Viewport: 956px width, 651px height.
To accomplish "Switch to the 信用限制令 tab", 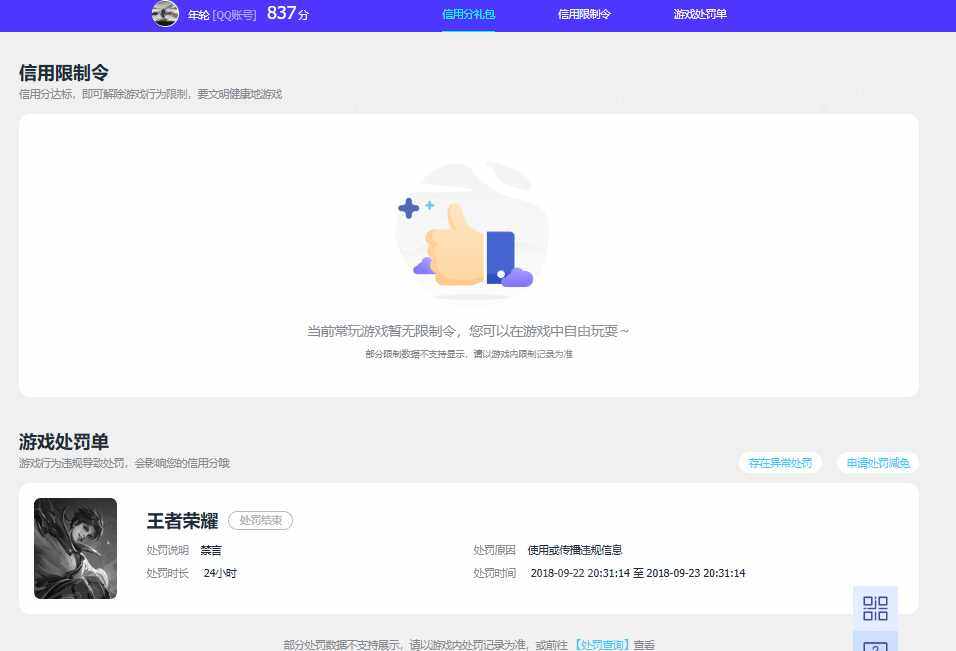I will coord(584,14).
